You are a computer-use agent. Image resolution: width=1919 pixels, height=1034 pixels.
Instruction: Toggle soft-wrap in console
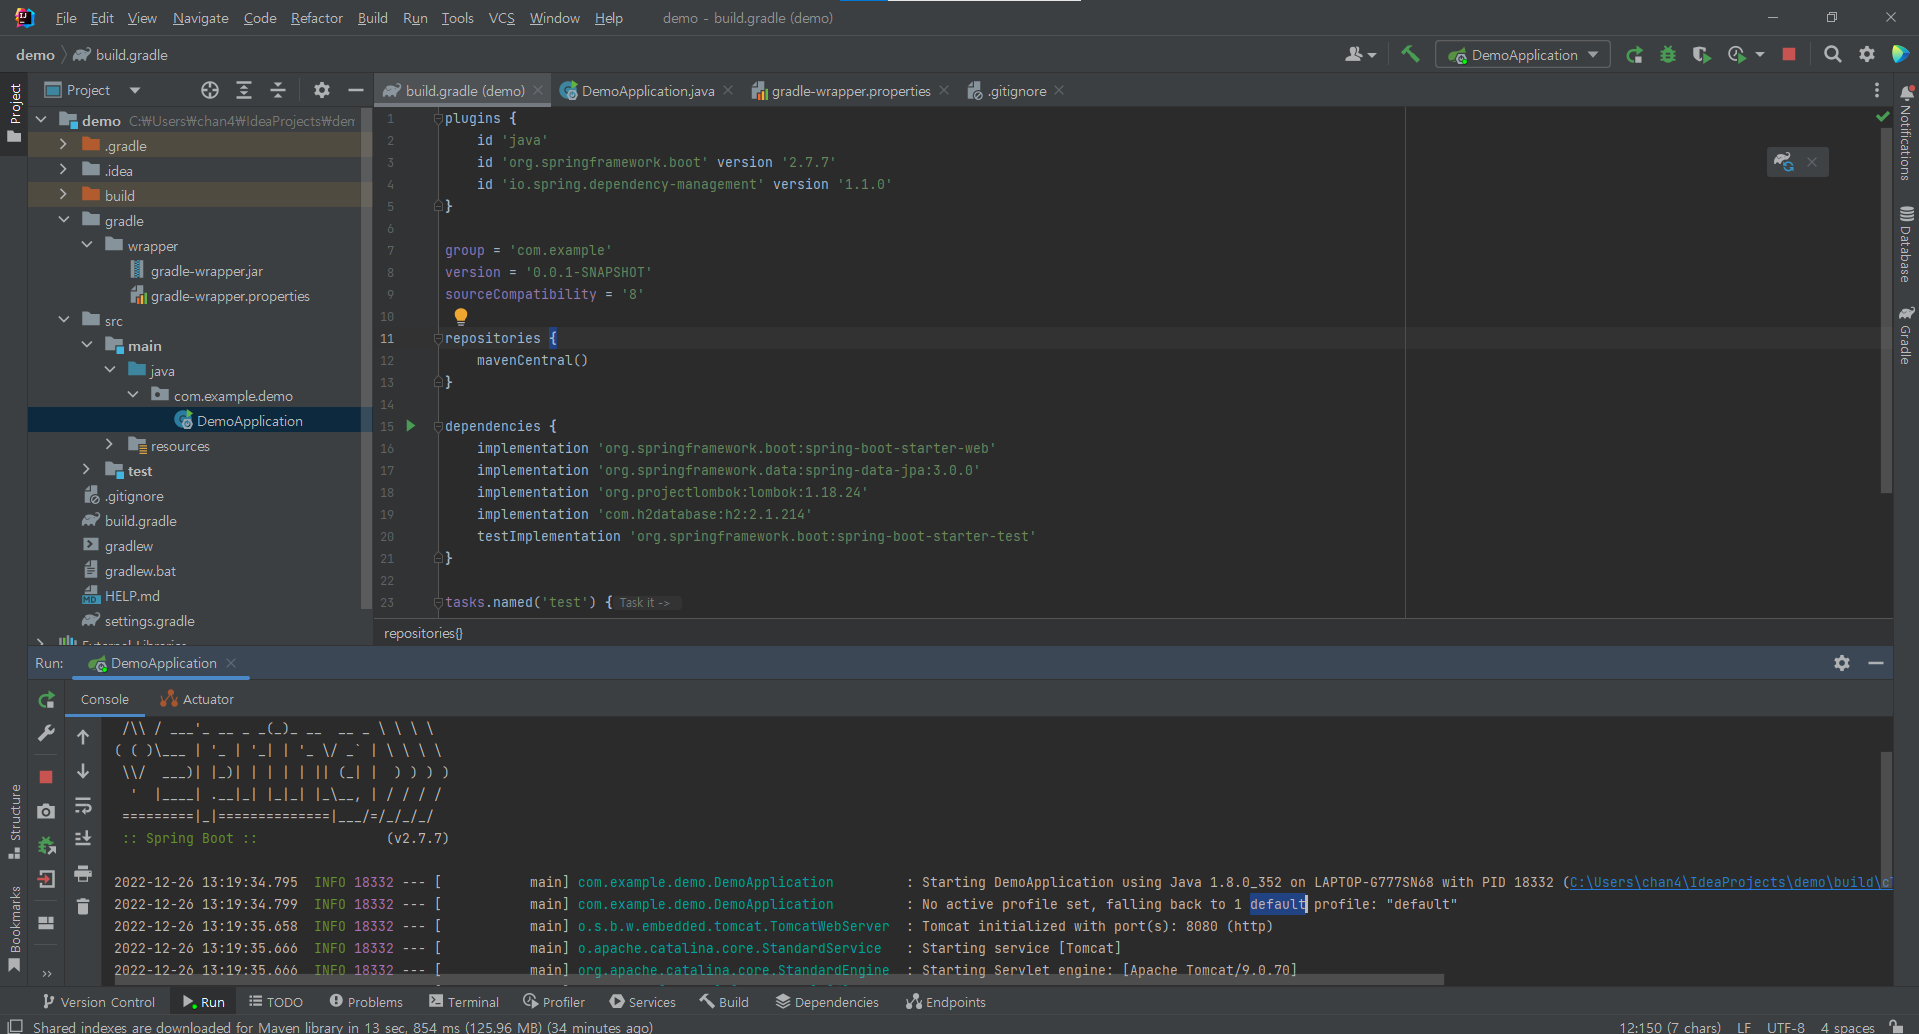(83, 806)
